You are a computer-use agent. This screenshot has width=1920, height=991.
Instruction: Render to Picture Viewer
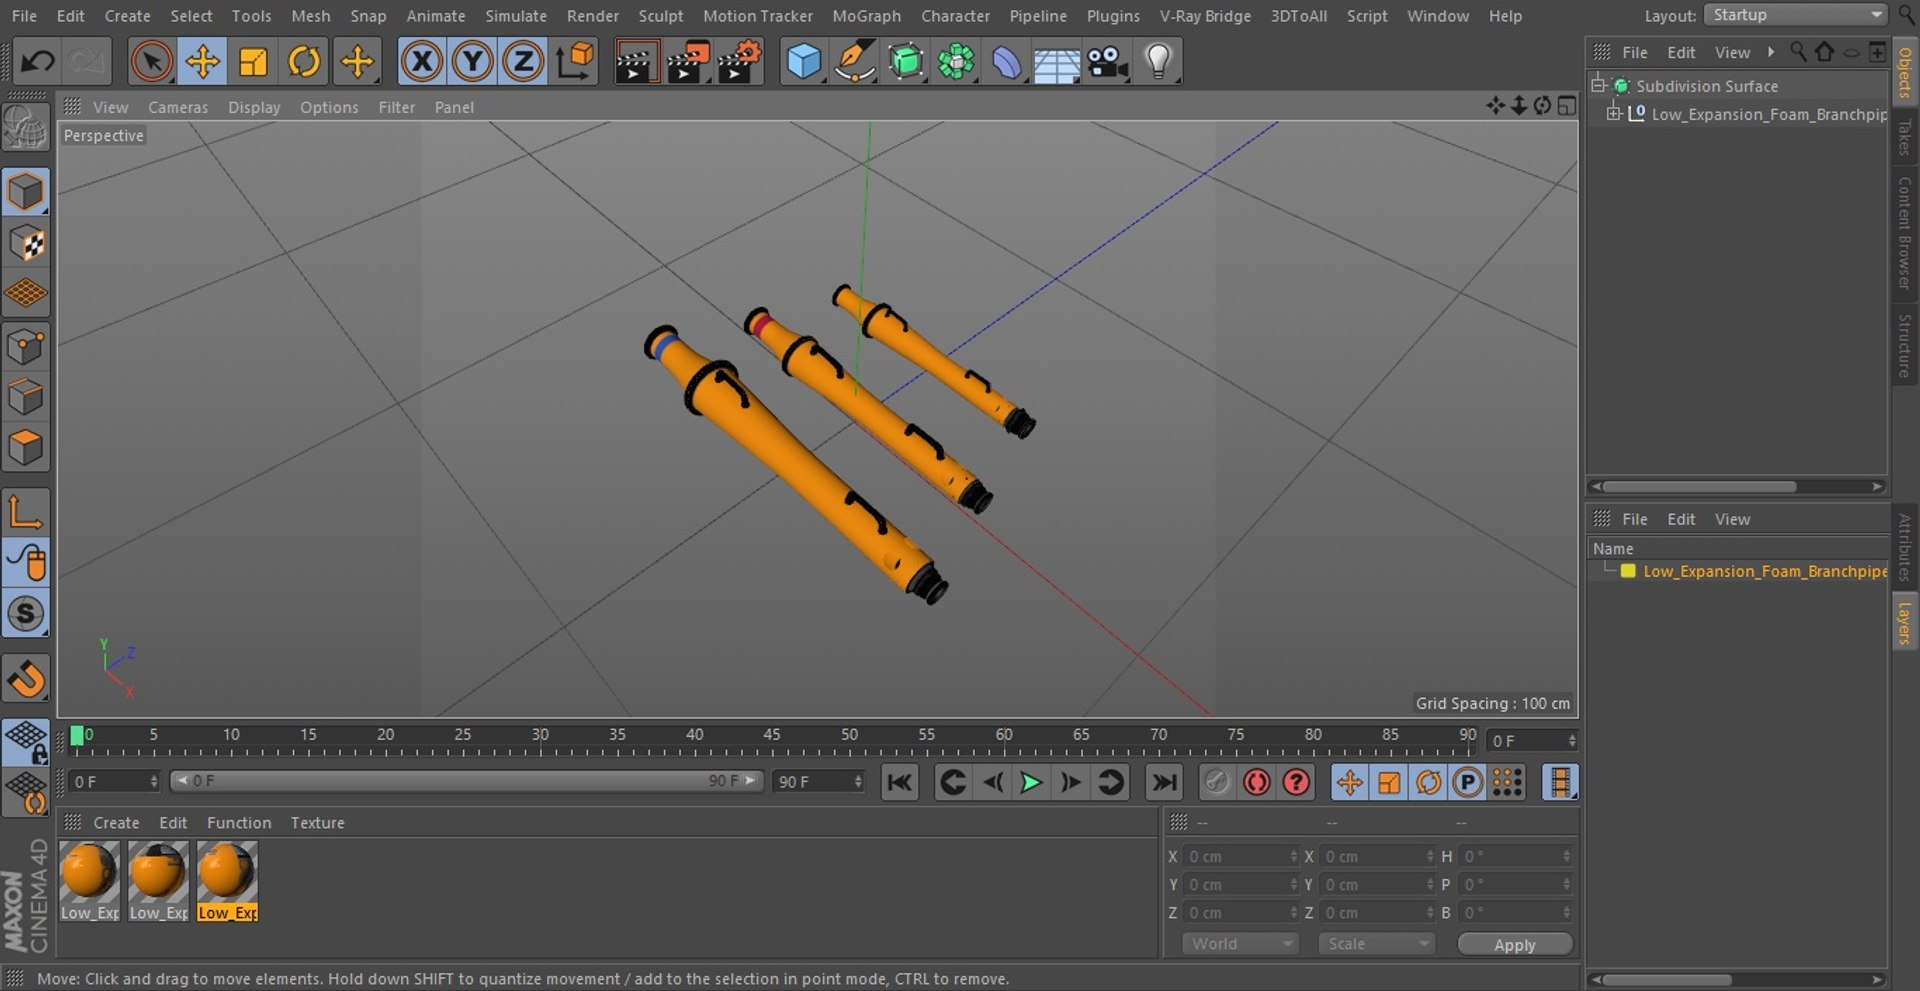tap(688, 62)
